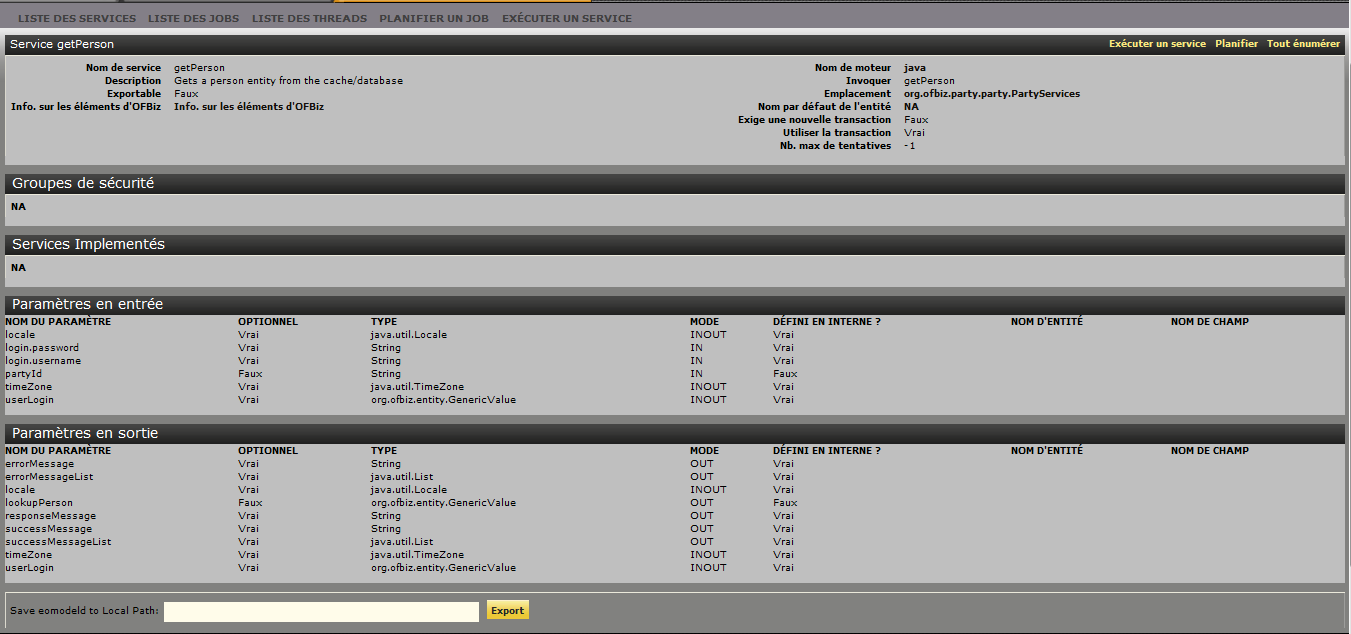Open the login.username parameter link
This screenshot has height=634, width=1351.
(41, 360)
